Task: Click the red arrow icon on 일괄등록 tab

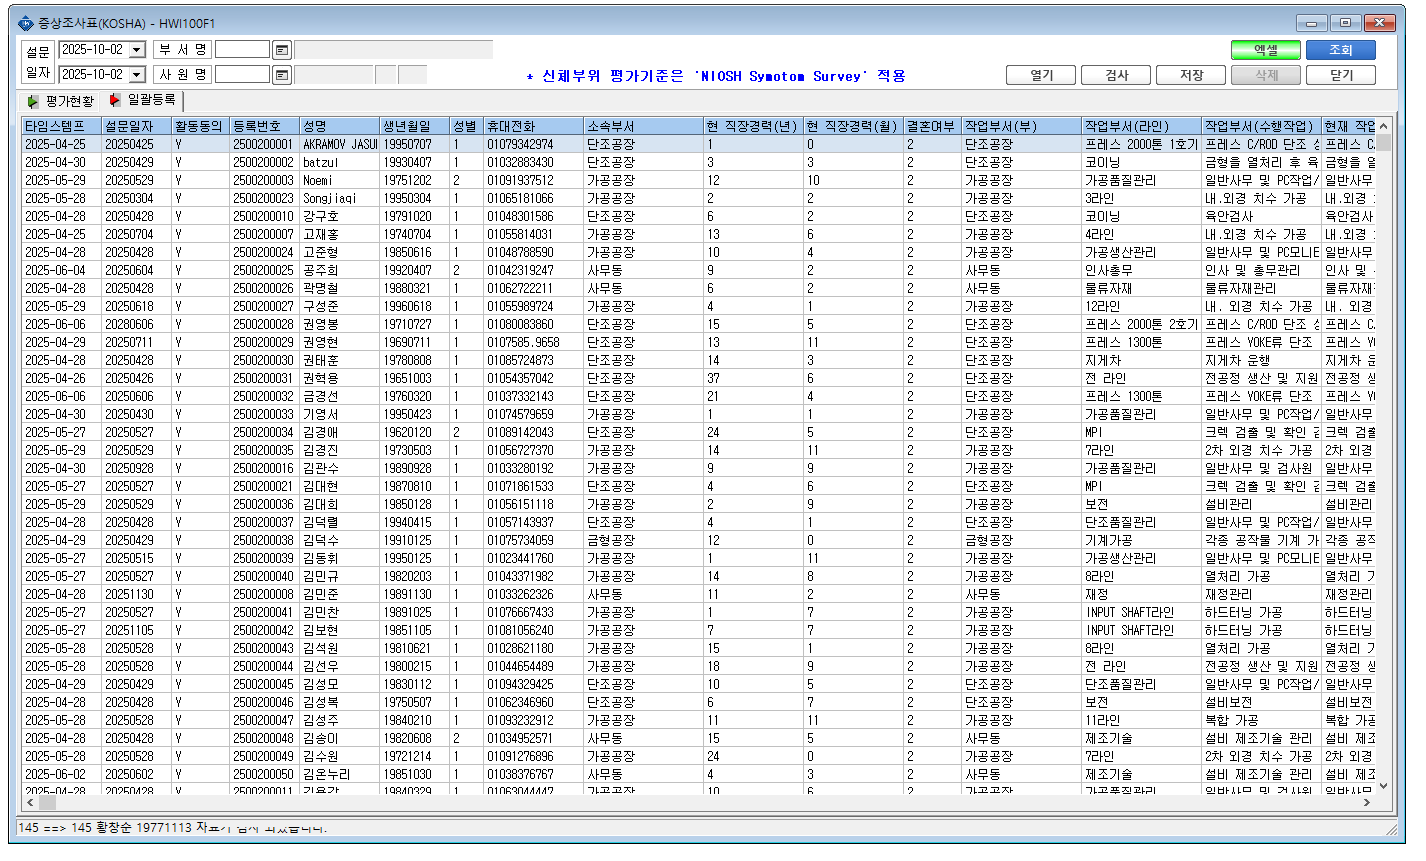Action: [x=115, y=100]
